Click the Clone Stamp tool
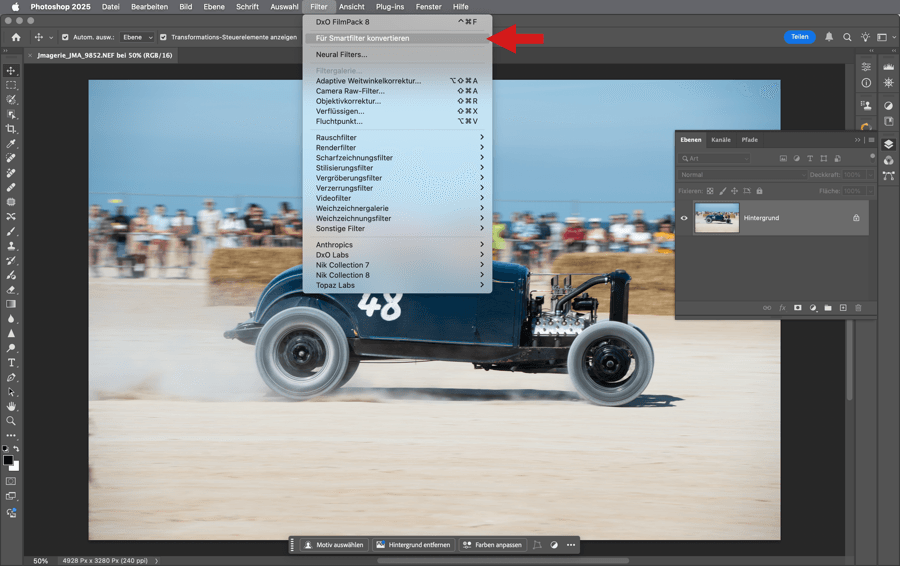This screenshot has height=566, width=900. pyautogui.click(x=11, y=245)
